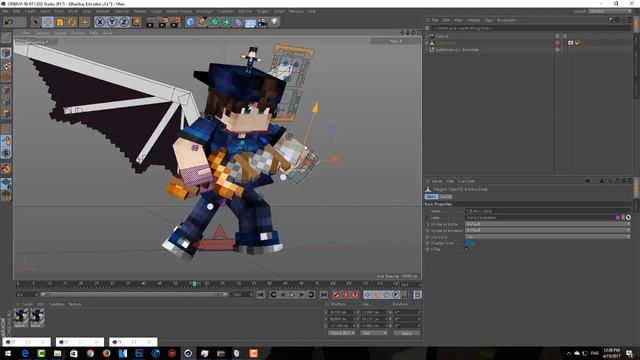
Task: Open Cinema 4D from Windows taskbar
Action: pyautogui.click(x=188, y=353)
